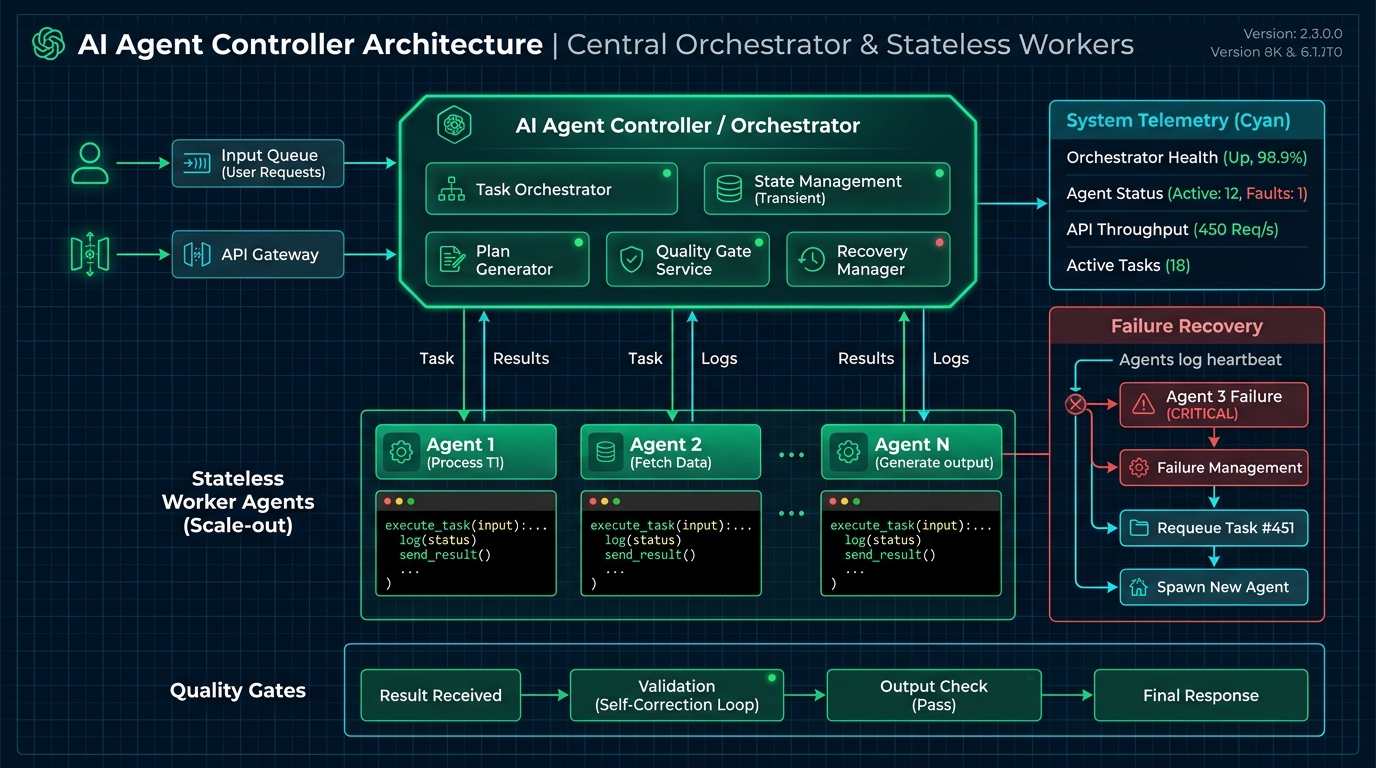The width and height of the screenshot is (1376, 768).
Task: Click the Orchestrator Health (Up, 98.9%) row
Action: [x=1186, y=157]
